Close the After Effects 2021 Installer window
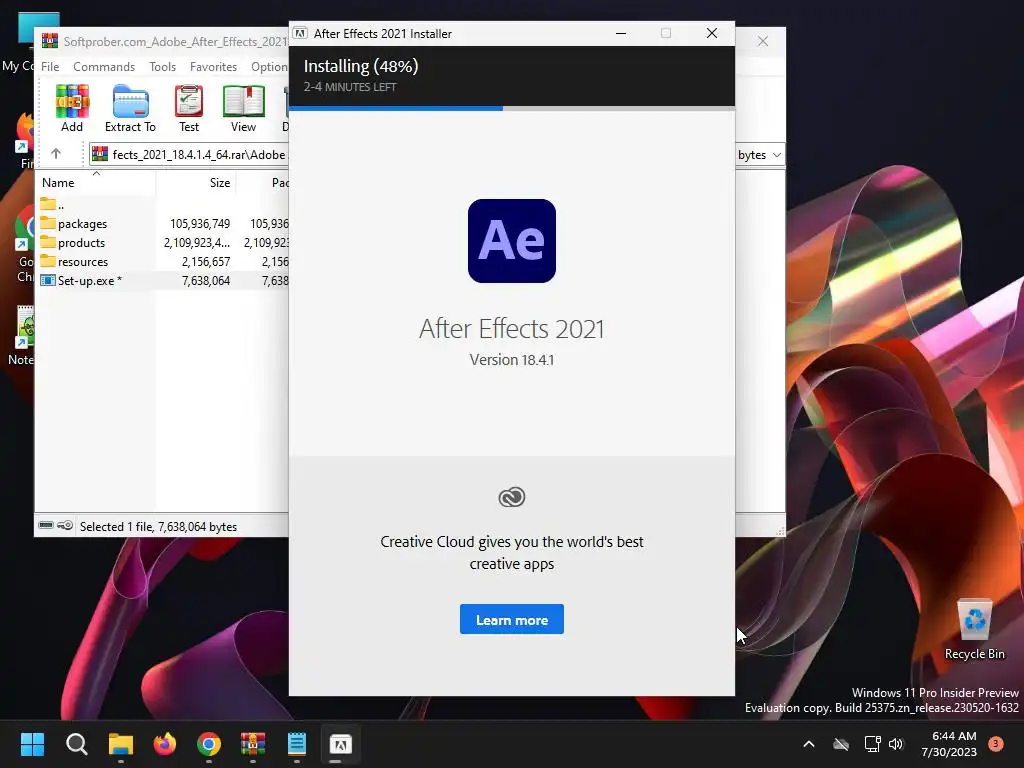Screen dimensions: 1024x768 tap(712, 33)
